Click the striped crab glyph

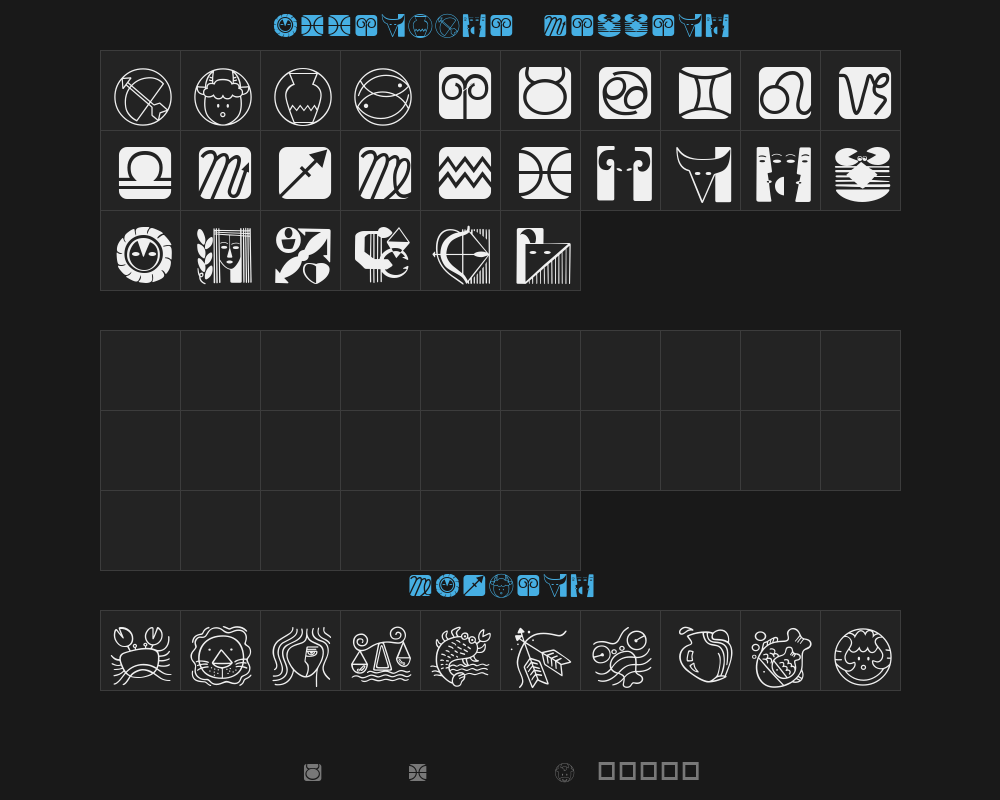pyautogui.click(x=861, y=171)
